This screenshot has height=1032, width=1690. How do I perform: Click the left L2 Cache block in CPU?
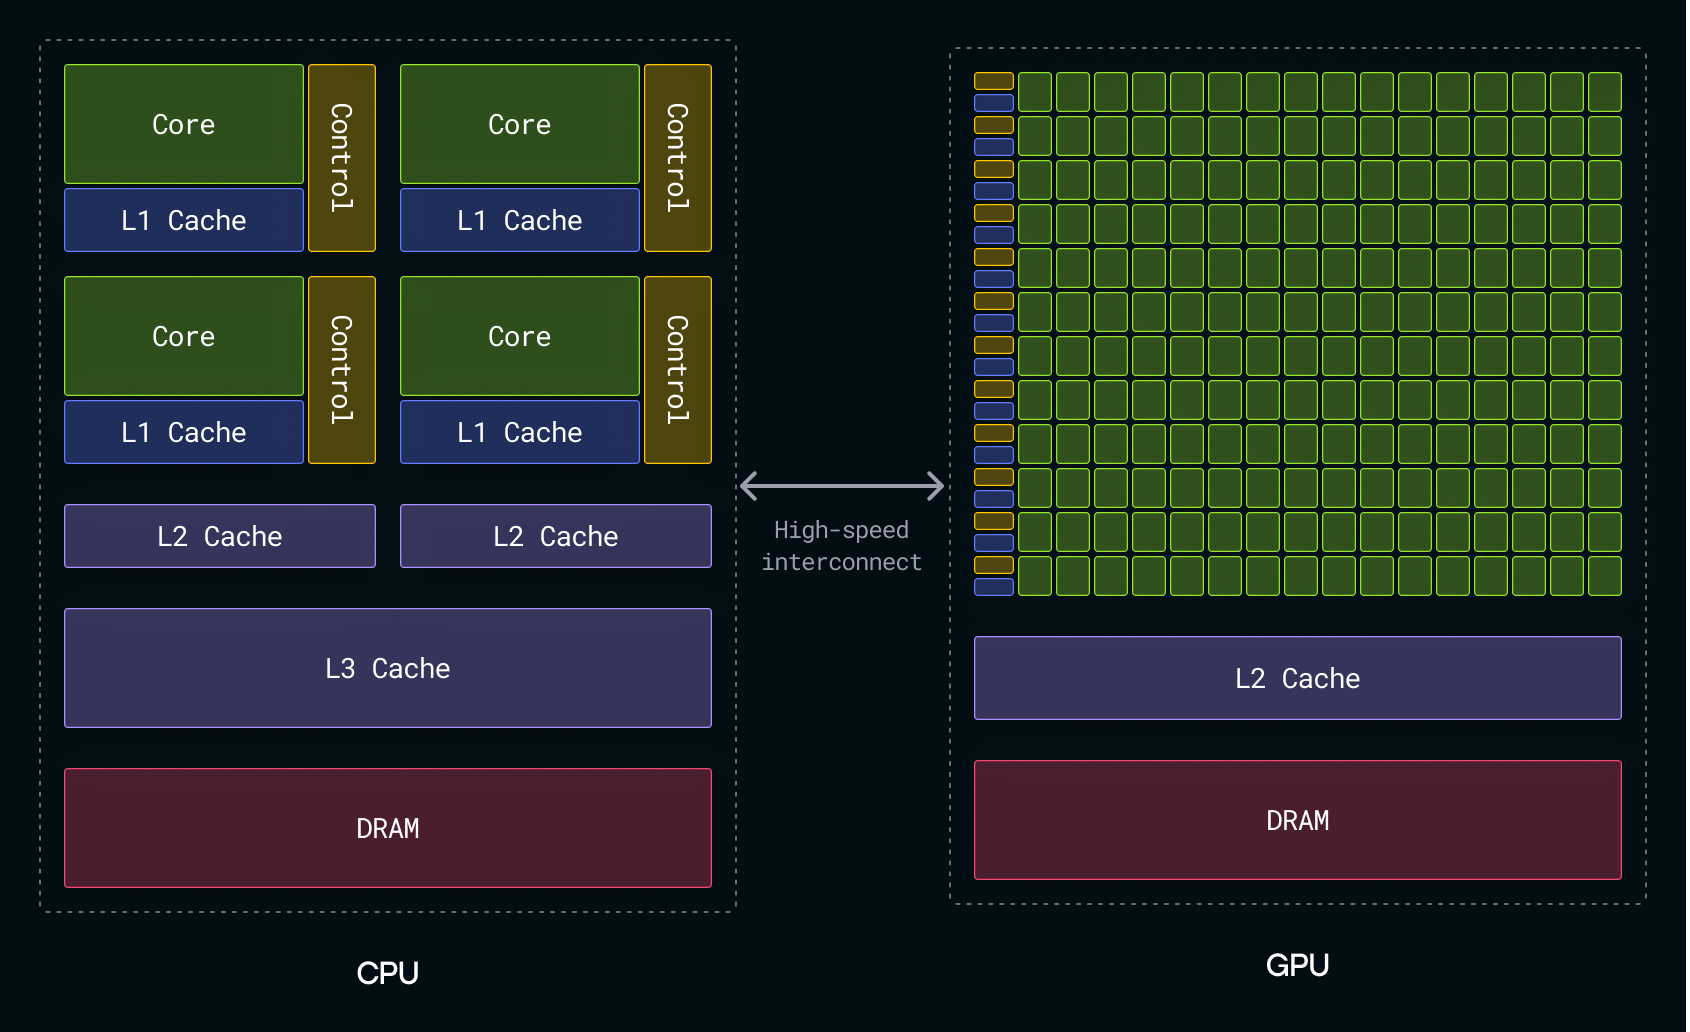tap(220, 536)
